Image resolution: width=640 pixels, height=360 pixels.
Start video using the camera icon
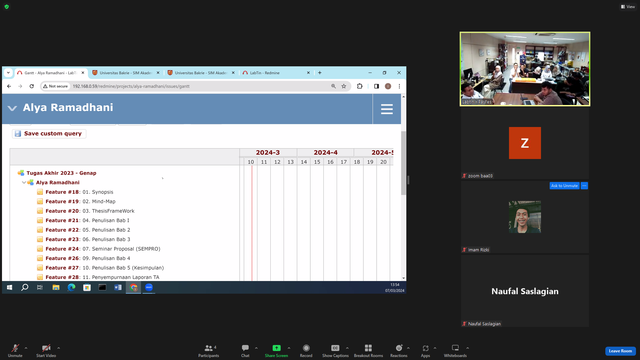coord(46,350)
